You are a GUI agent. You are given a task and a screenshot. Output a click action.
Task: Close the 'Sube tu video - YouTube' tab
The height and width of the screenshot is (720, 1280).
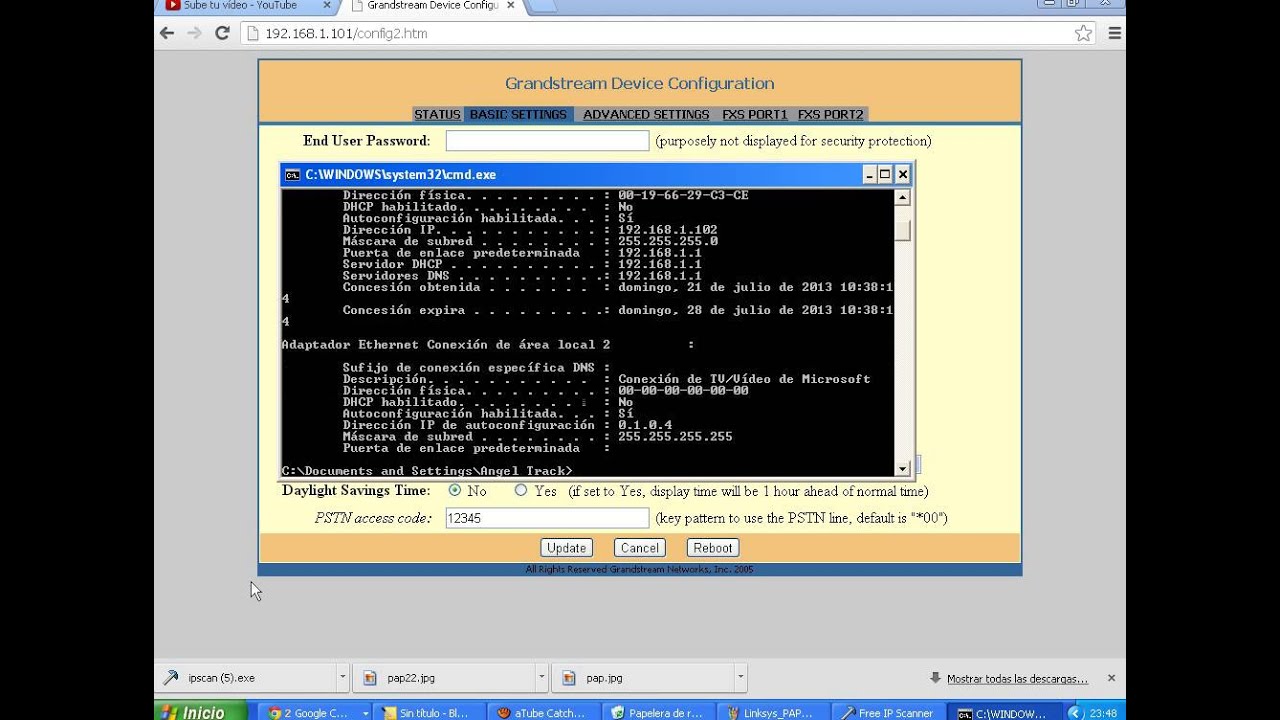click(326, 5)
